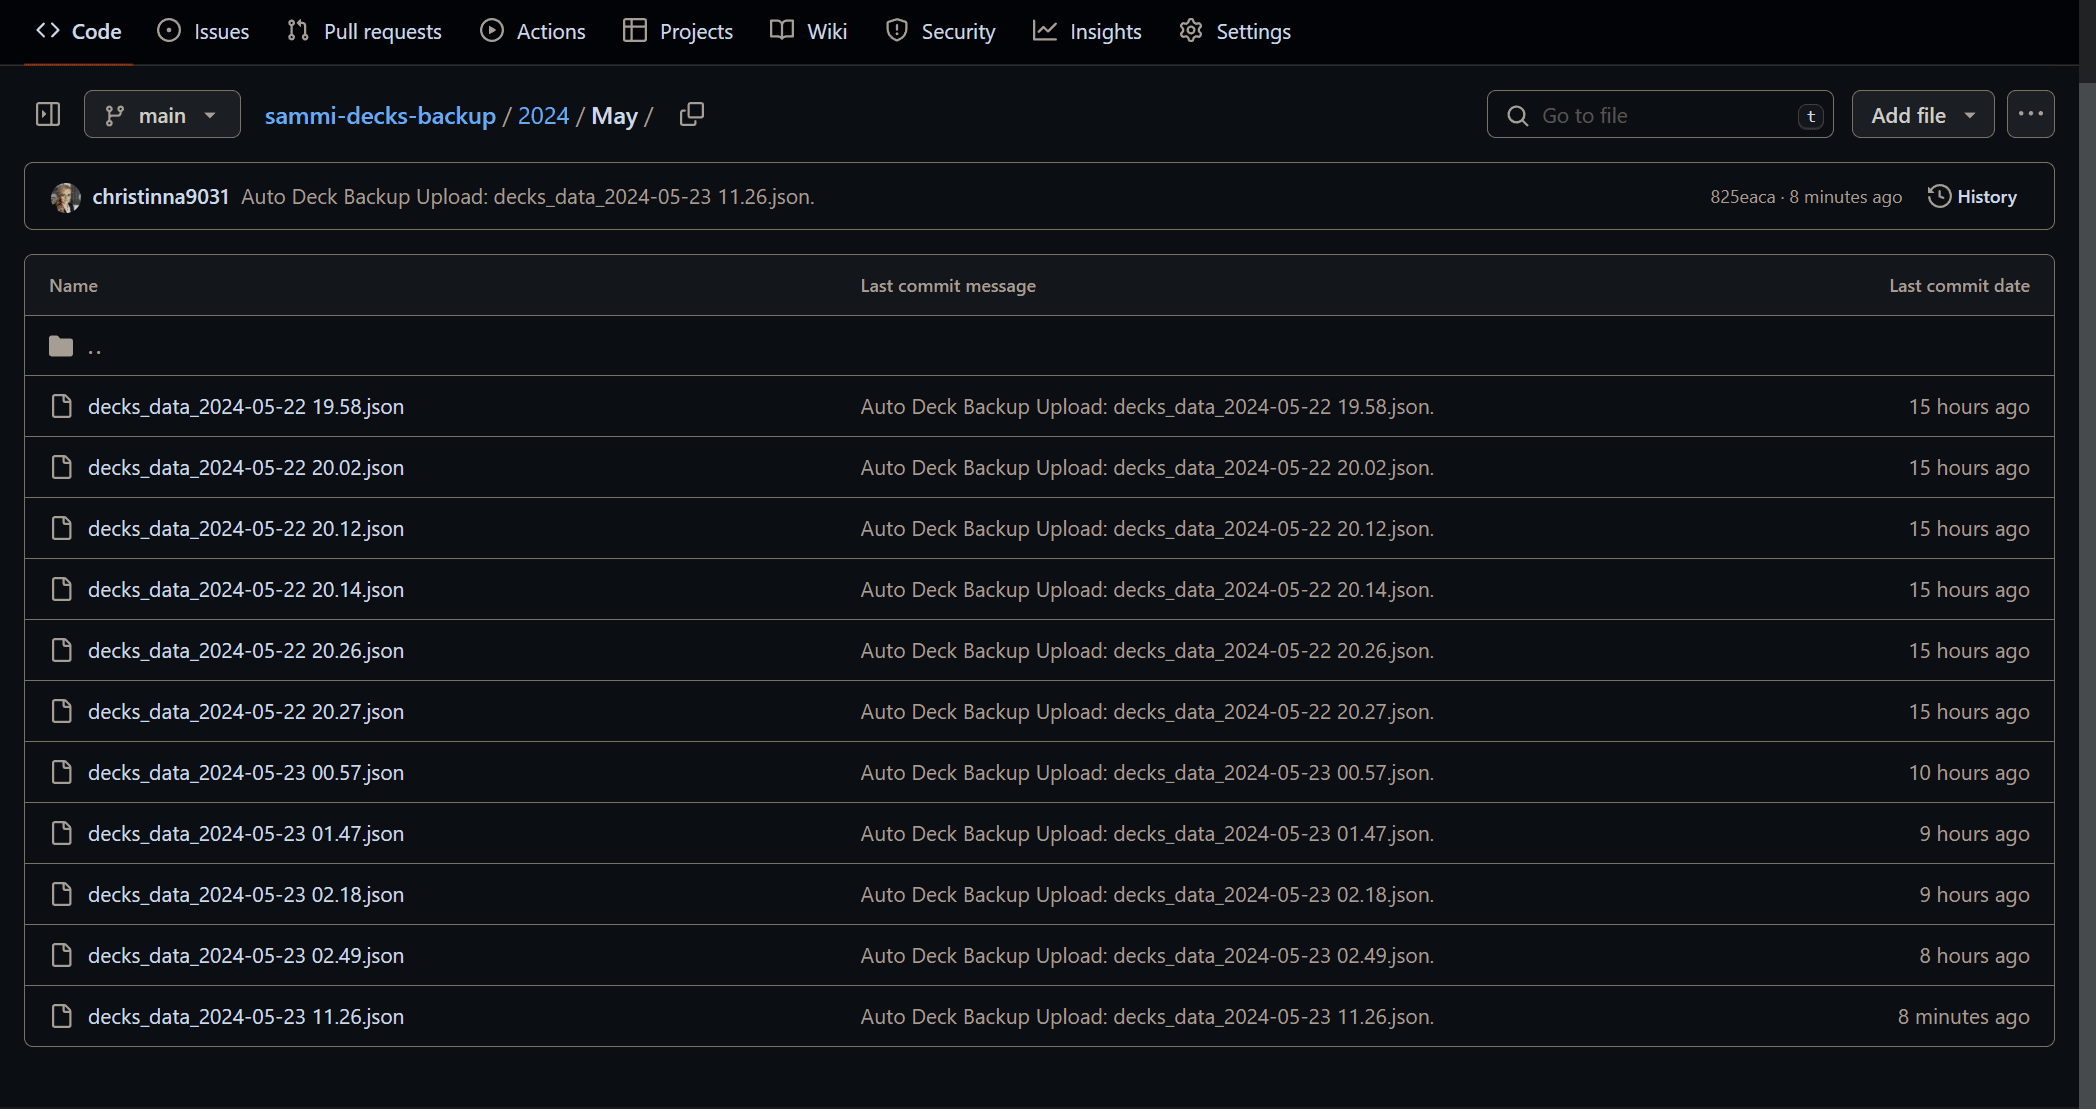2096x1109 pixels.
Task: Open the Actions tab
Action: pos(533,31)
